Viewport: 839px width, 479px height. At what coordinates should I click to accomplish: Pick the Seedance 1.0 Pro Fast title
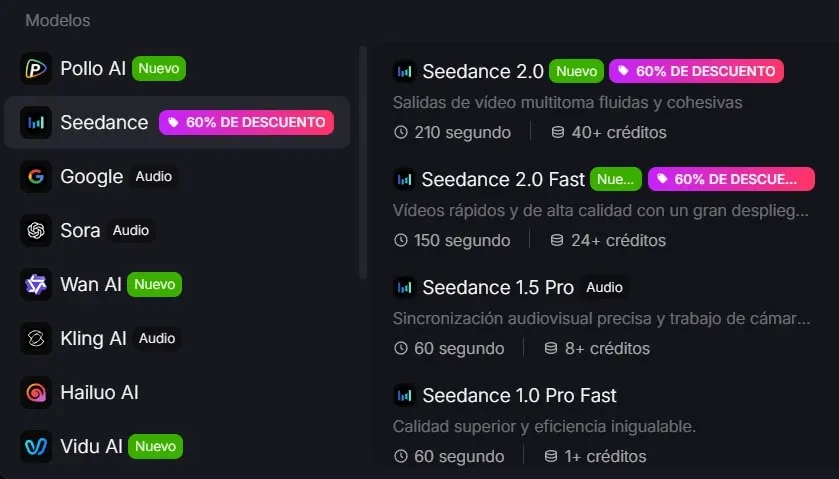pos(519,396)
